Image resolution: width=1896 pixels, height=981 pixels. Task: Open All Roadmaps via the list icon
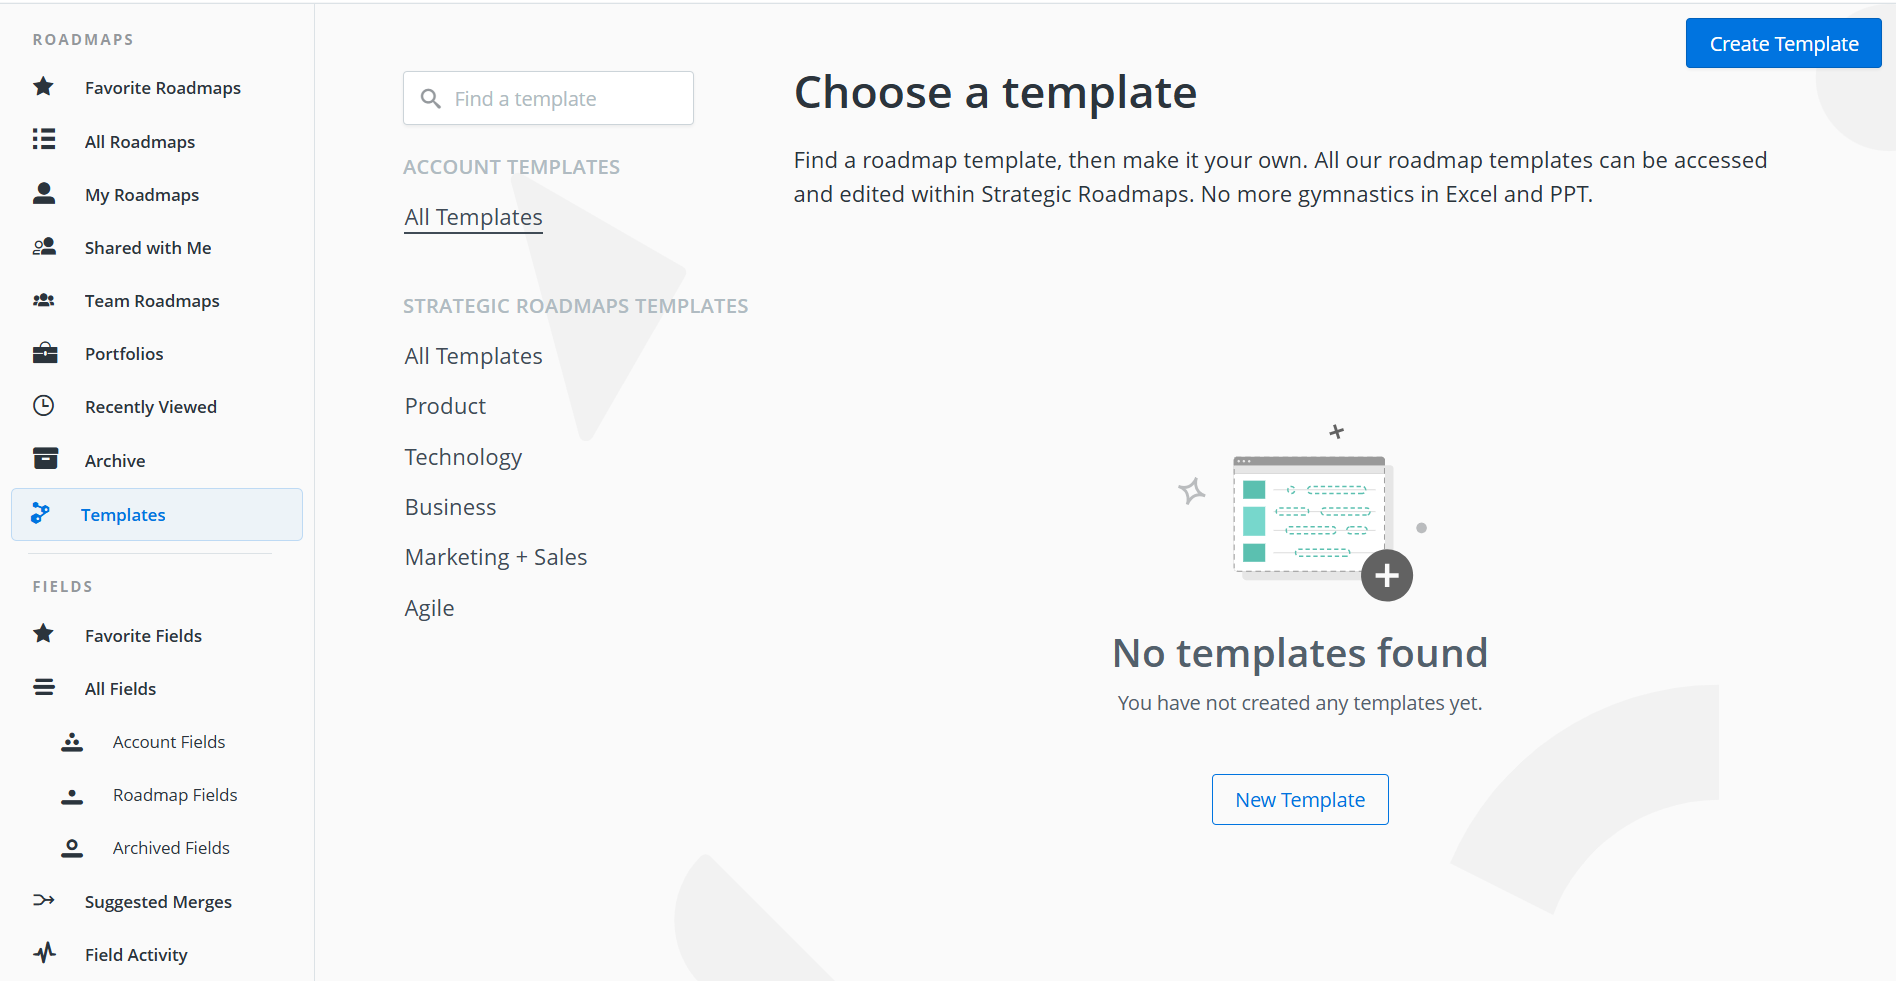[x=43, y=140]
